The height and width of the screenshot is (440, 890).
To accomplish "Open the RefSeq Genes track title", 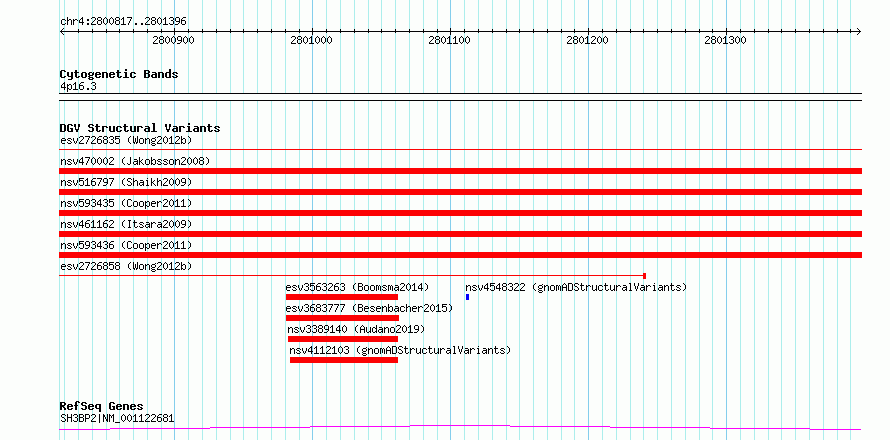I will tap(101, 407).
